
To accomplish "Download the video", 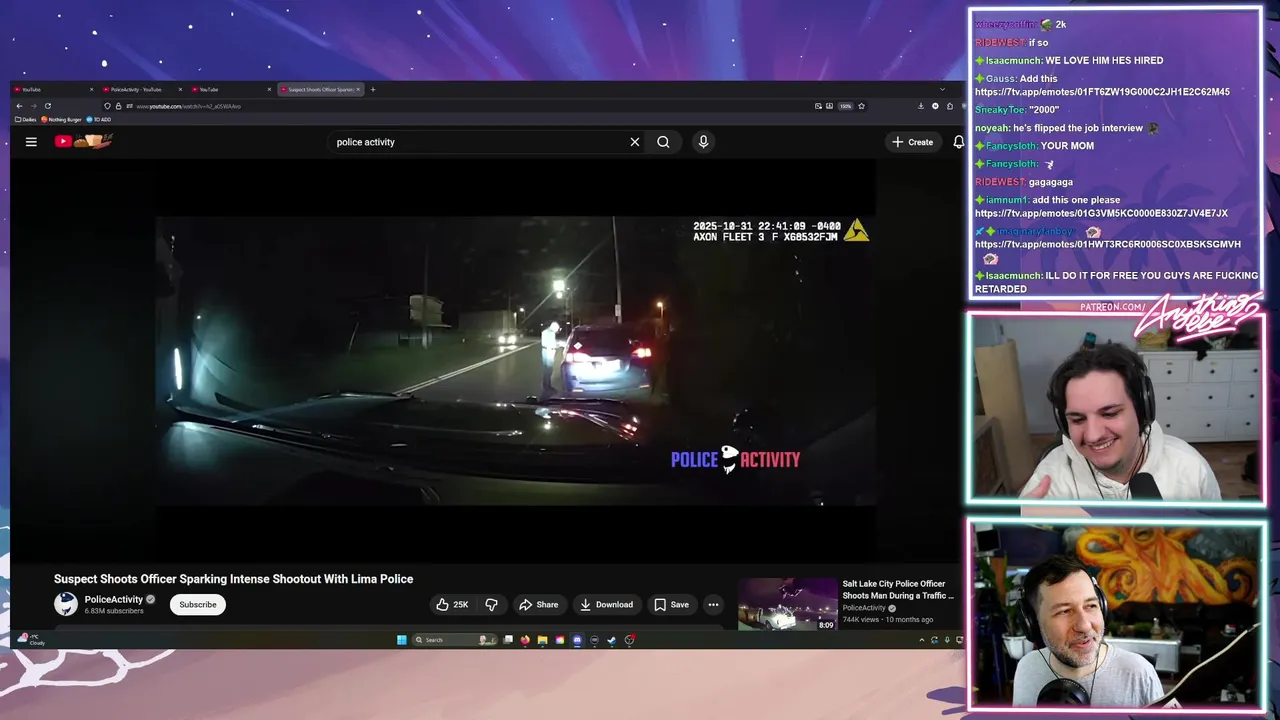I will click(606, 604).
